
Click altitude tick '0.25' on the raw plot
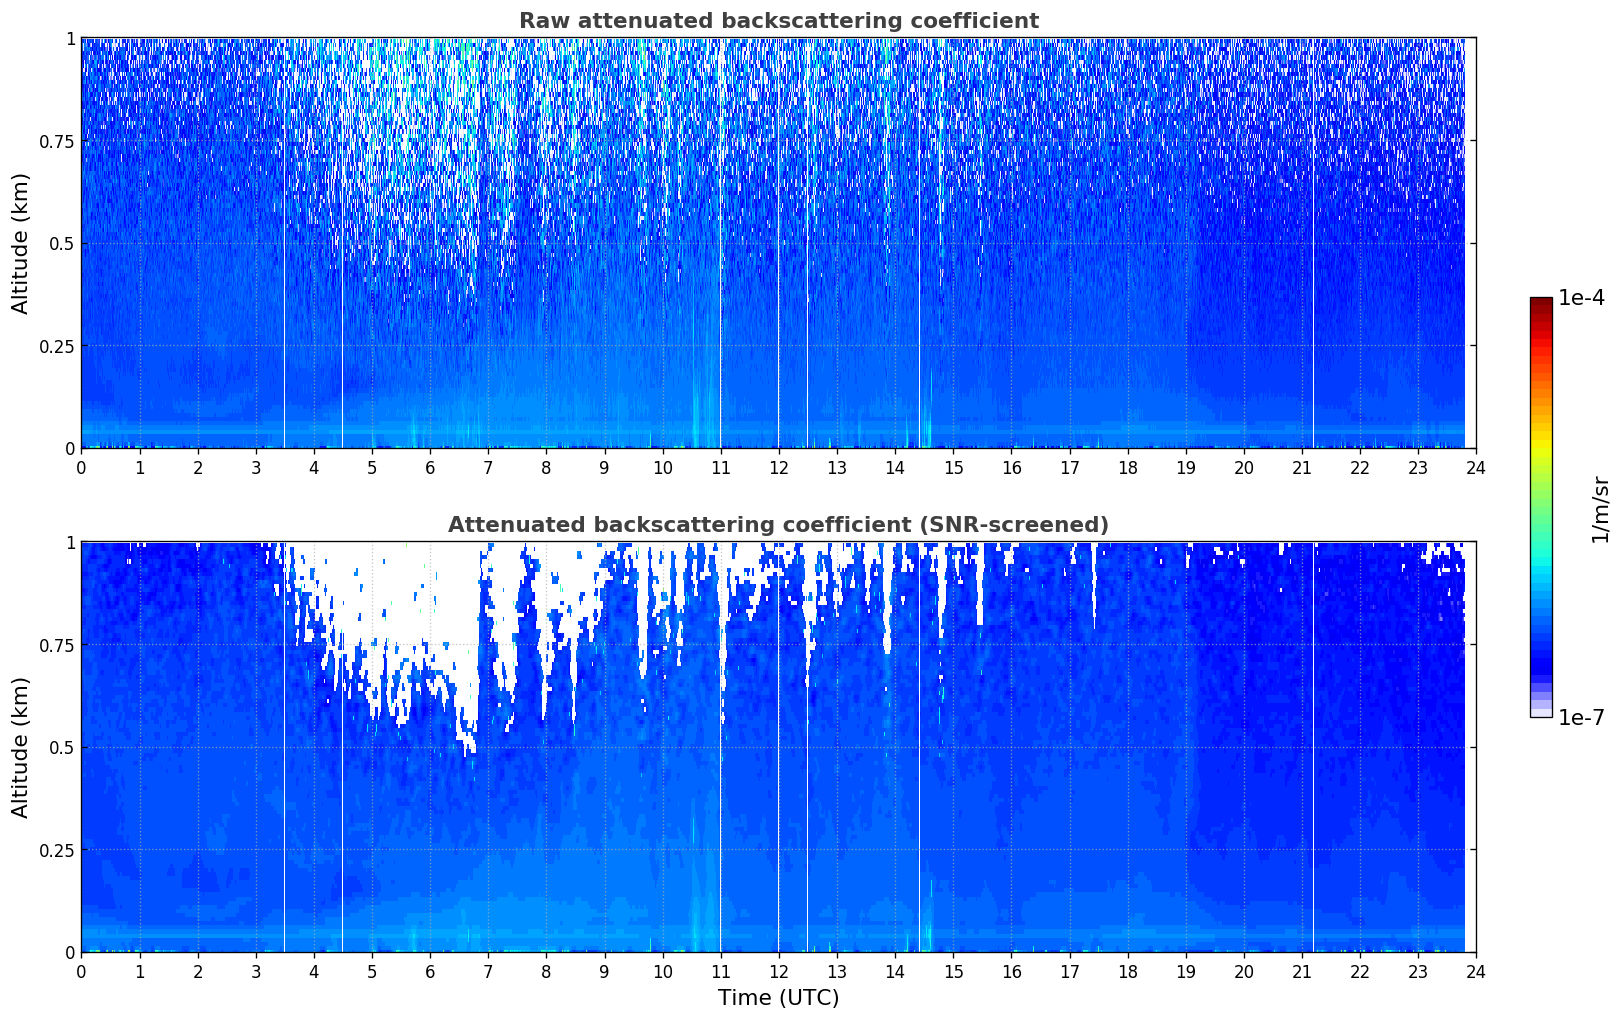click(57, 346)
